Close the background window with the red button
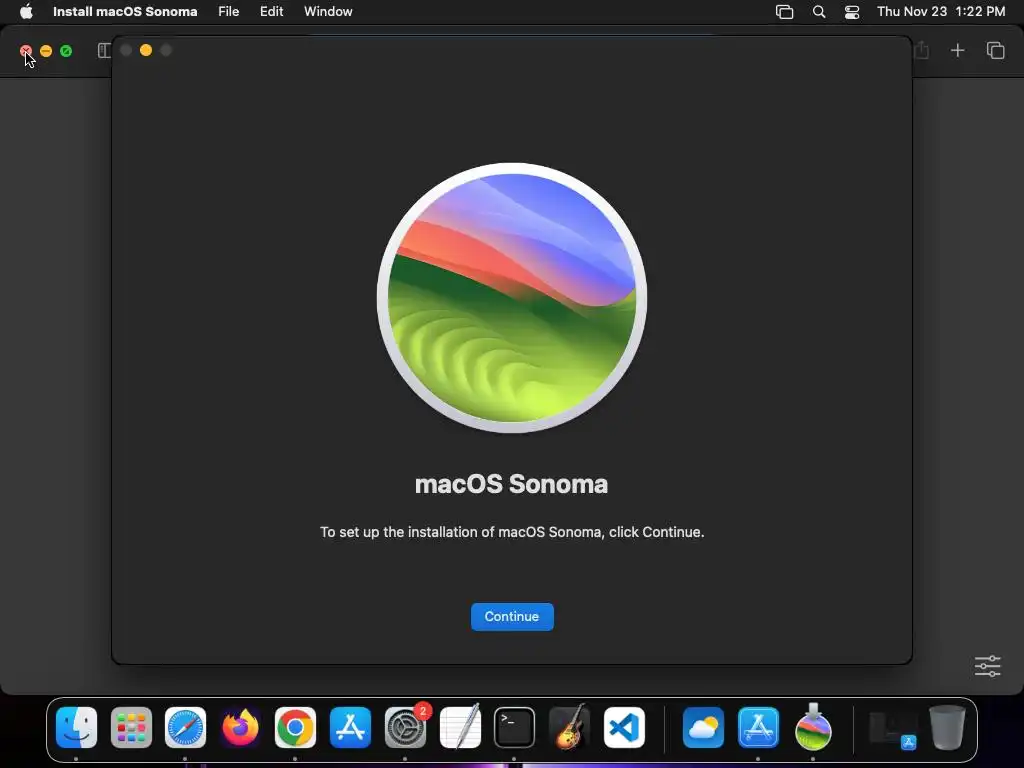The image size is (1024, 768). [26, 51]
